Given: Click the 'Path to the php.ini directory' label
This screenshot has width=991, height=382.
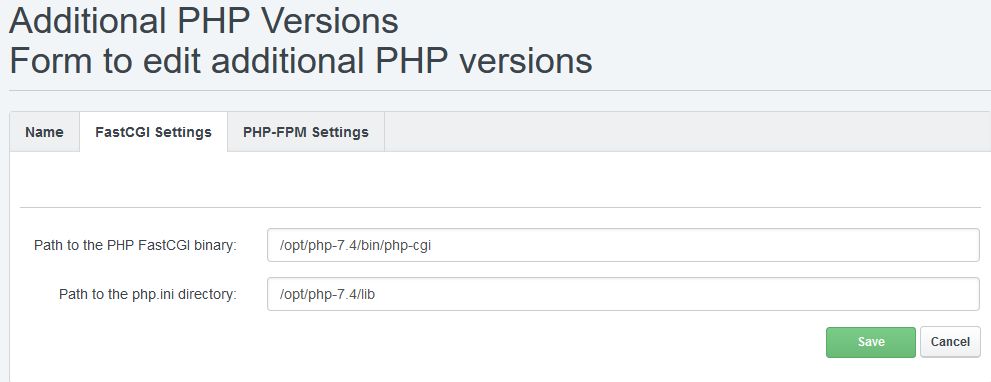Looking at the screenshot, I should tap(148, 294).
